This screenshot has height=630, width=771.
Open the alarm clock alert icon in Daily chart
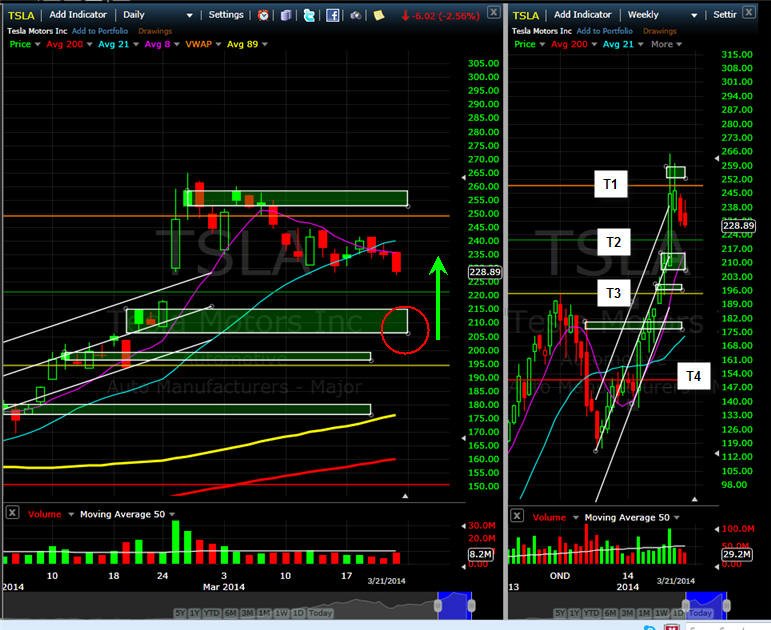coord(263,15)
